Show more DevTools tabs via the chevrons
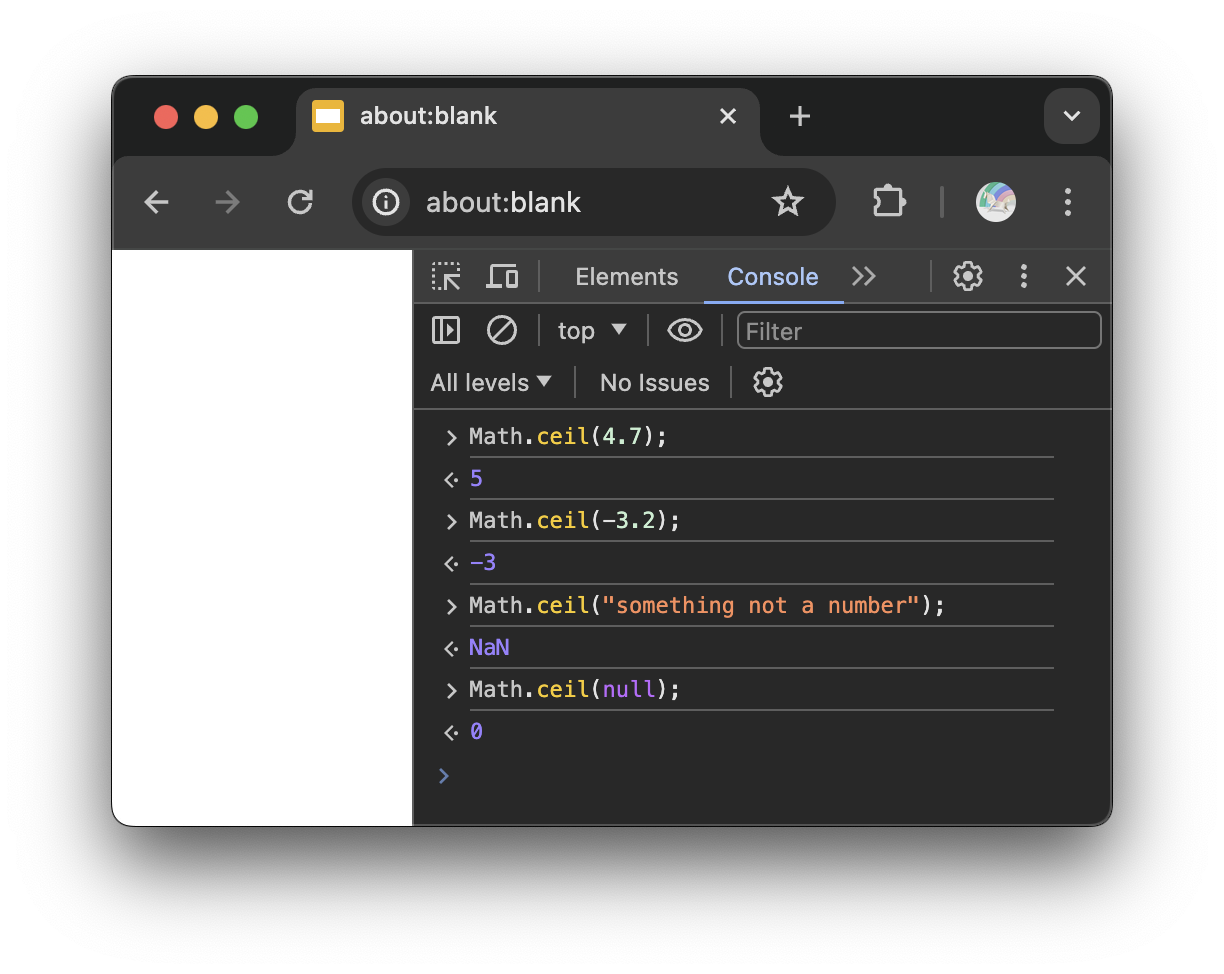 tap(864, 277)
